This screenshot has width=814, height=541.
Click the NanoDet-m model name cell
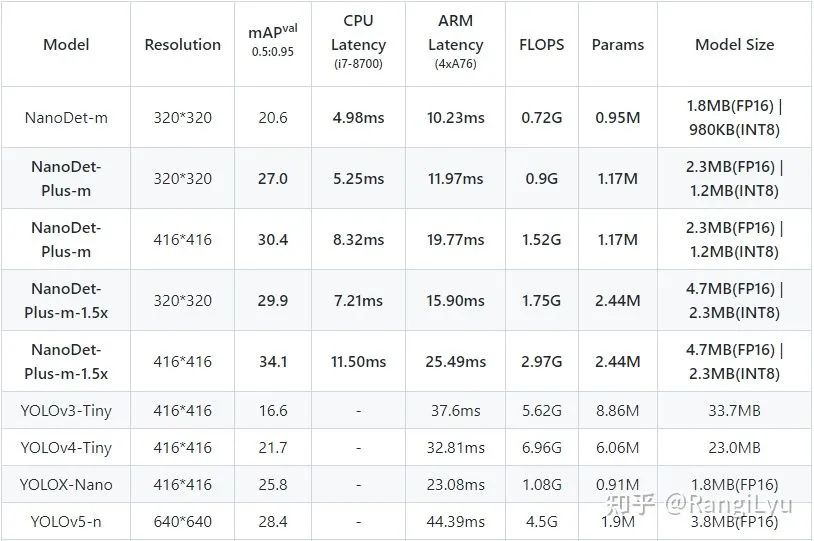(66, 118)
